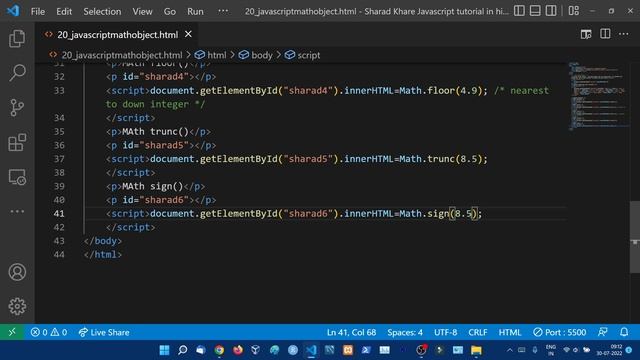Click the closing body tag on line 43
The height and width of the screenshot is (360, 640).
103,241
